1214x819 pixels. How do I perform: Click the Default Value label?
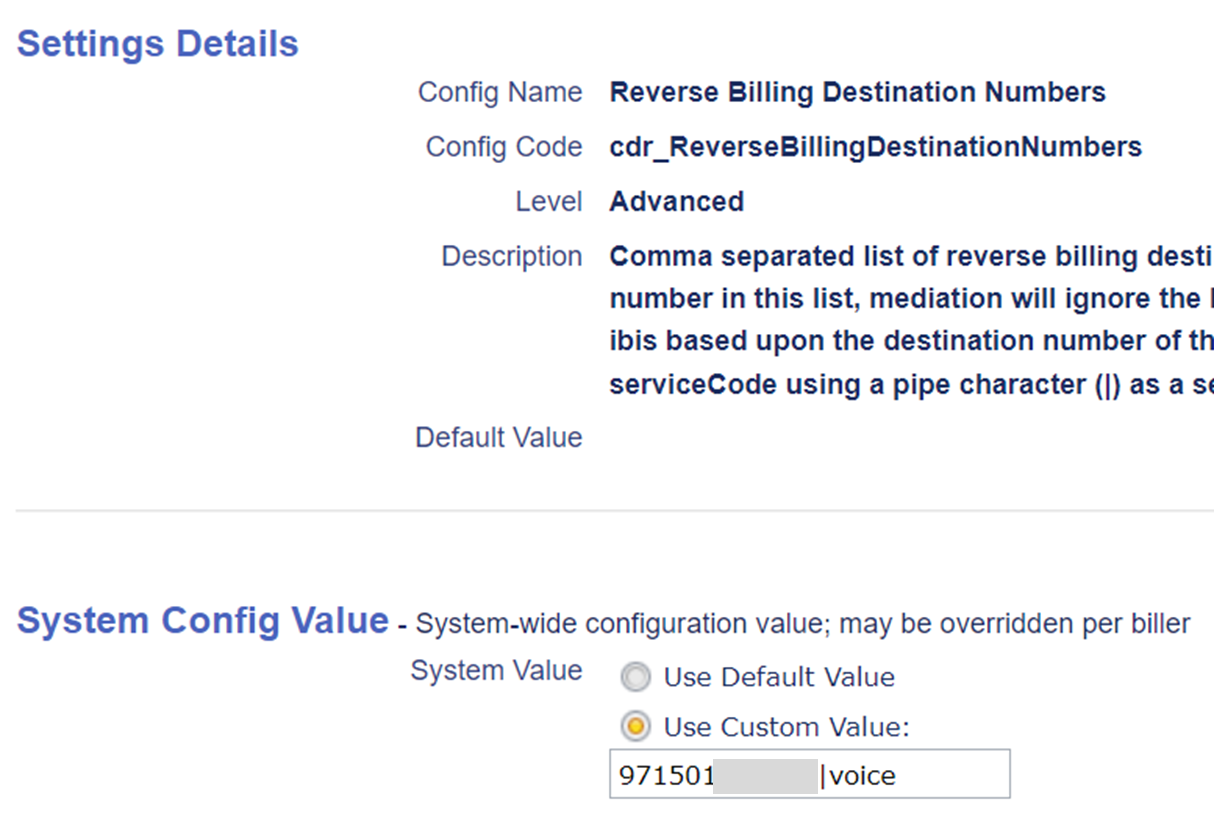click(x=498, y=438)
